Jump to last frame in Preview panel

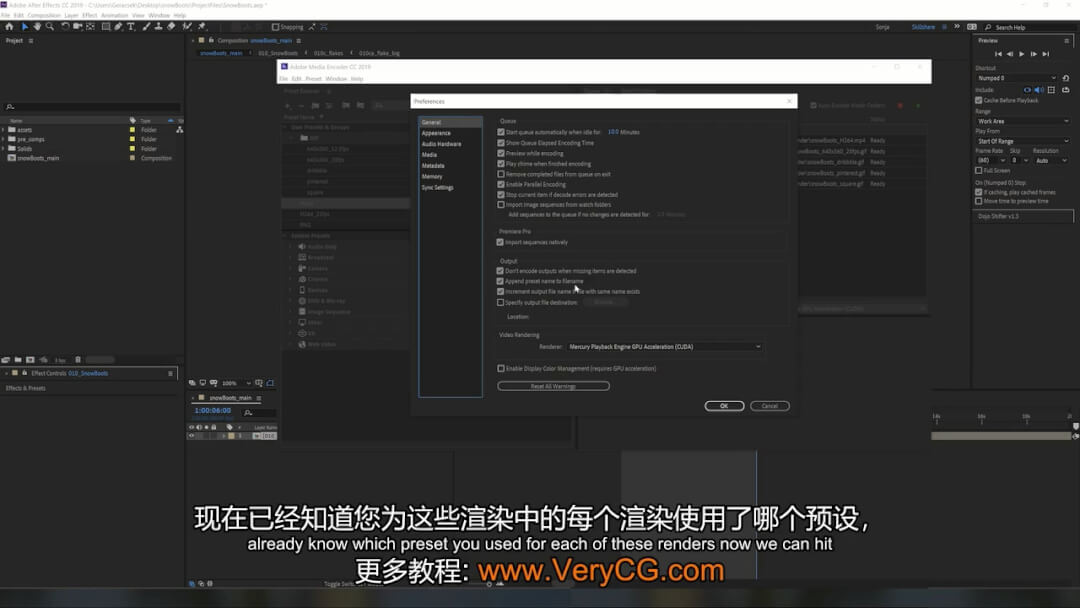tap(1046, 54)
